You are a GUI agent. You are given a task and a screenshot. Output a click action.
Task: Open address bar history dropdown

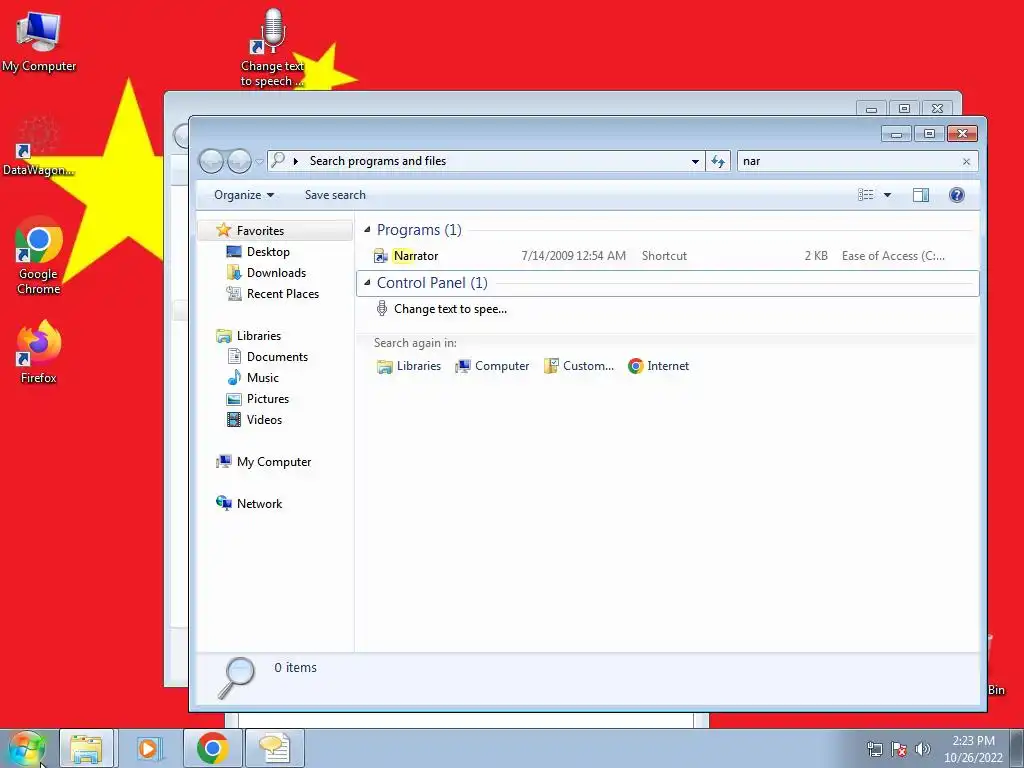(695, 161)
